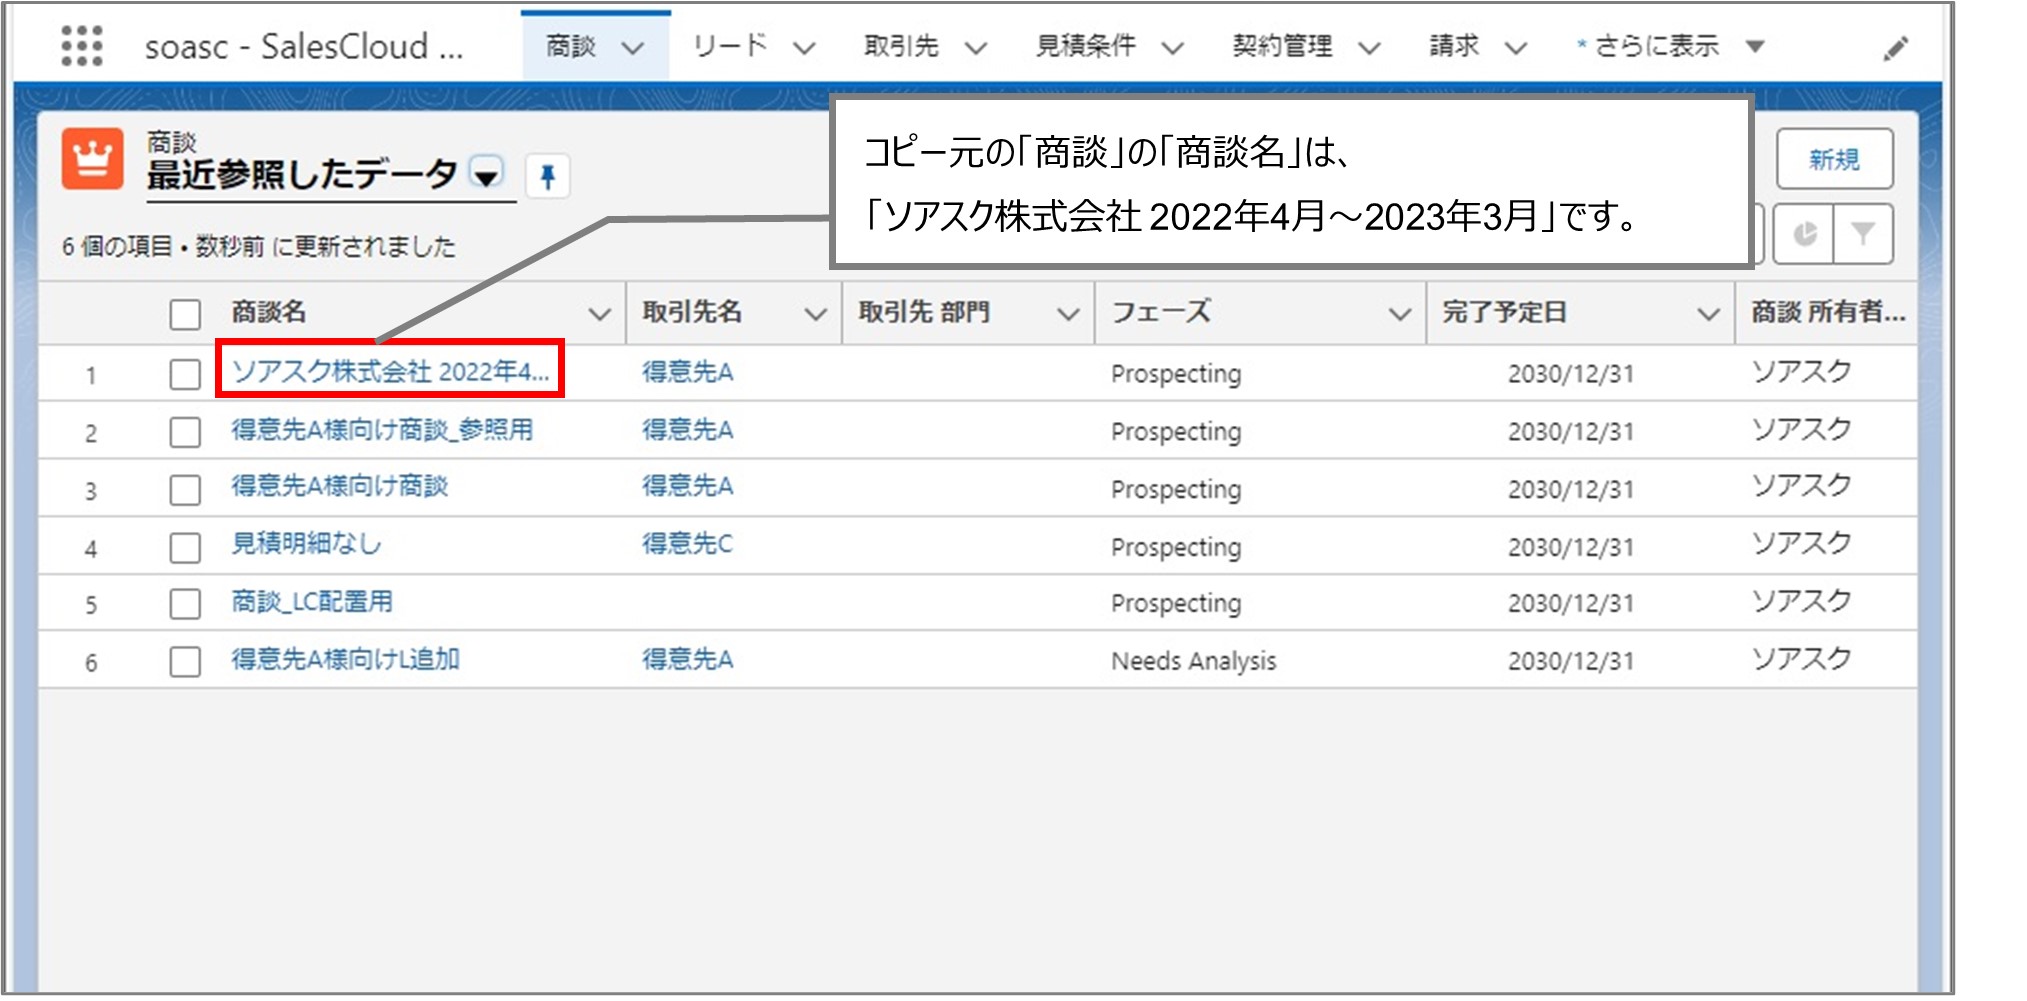
Task: Check the 得意先A様向けL追加 row checkbox
Action: tap(185, 661)
